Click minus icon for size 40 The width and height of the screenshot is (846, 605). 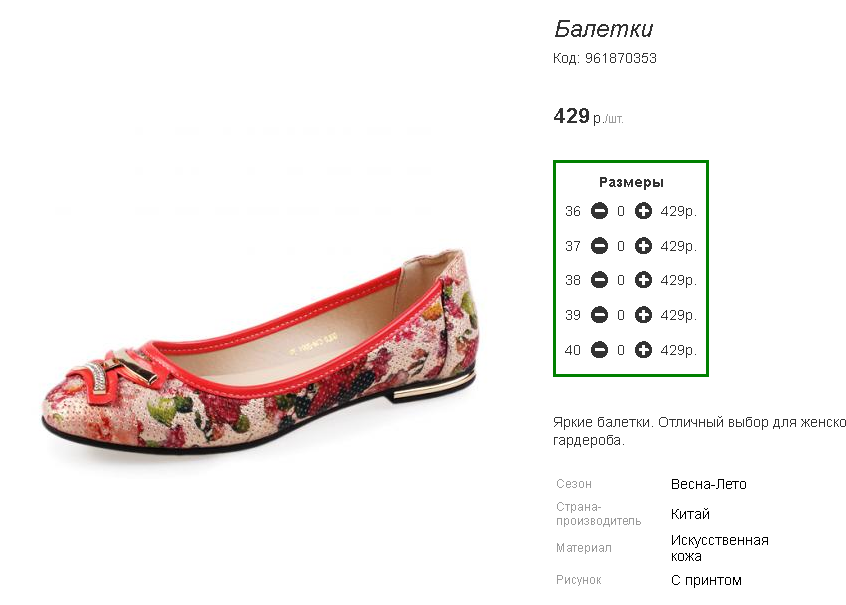[599, 350]
